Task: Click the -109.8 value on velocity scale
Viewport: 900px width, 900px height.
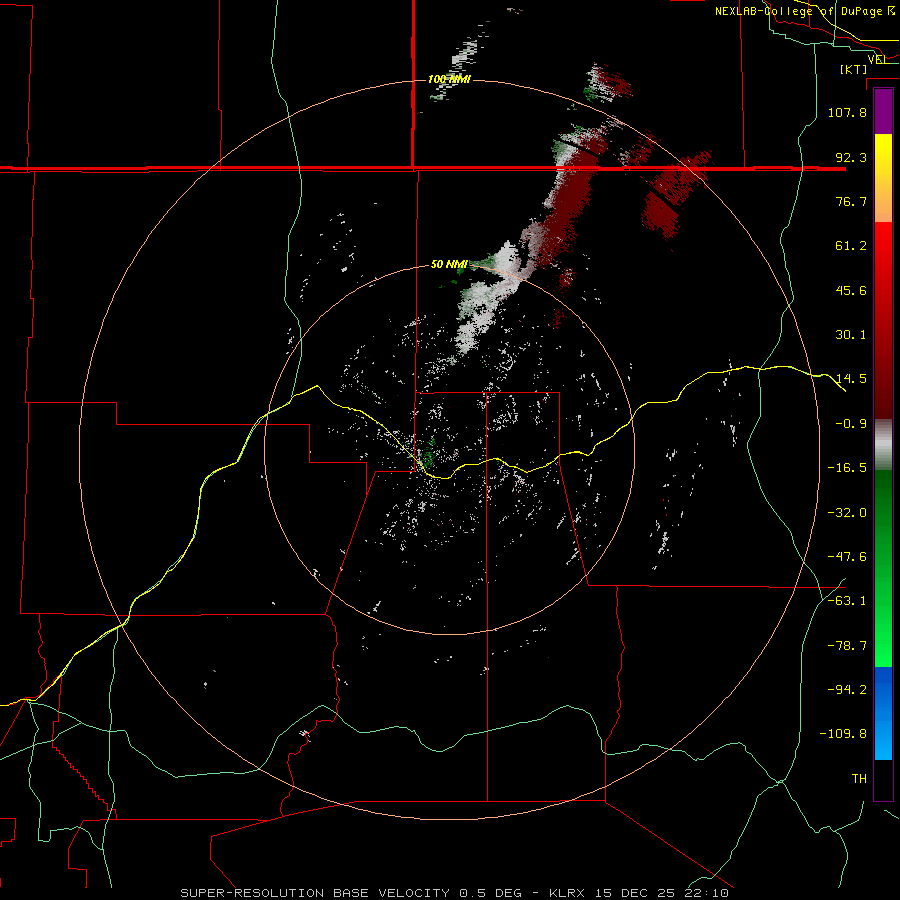Action: click(844, 734)
